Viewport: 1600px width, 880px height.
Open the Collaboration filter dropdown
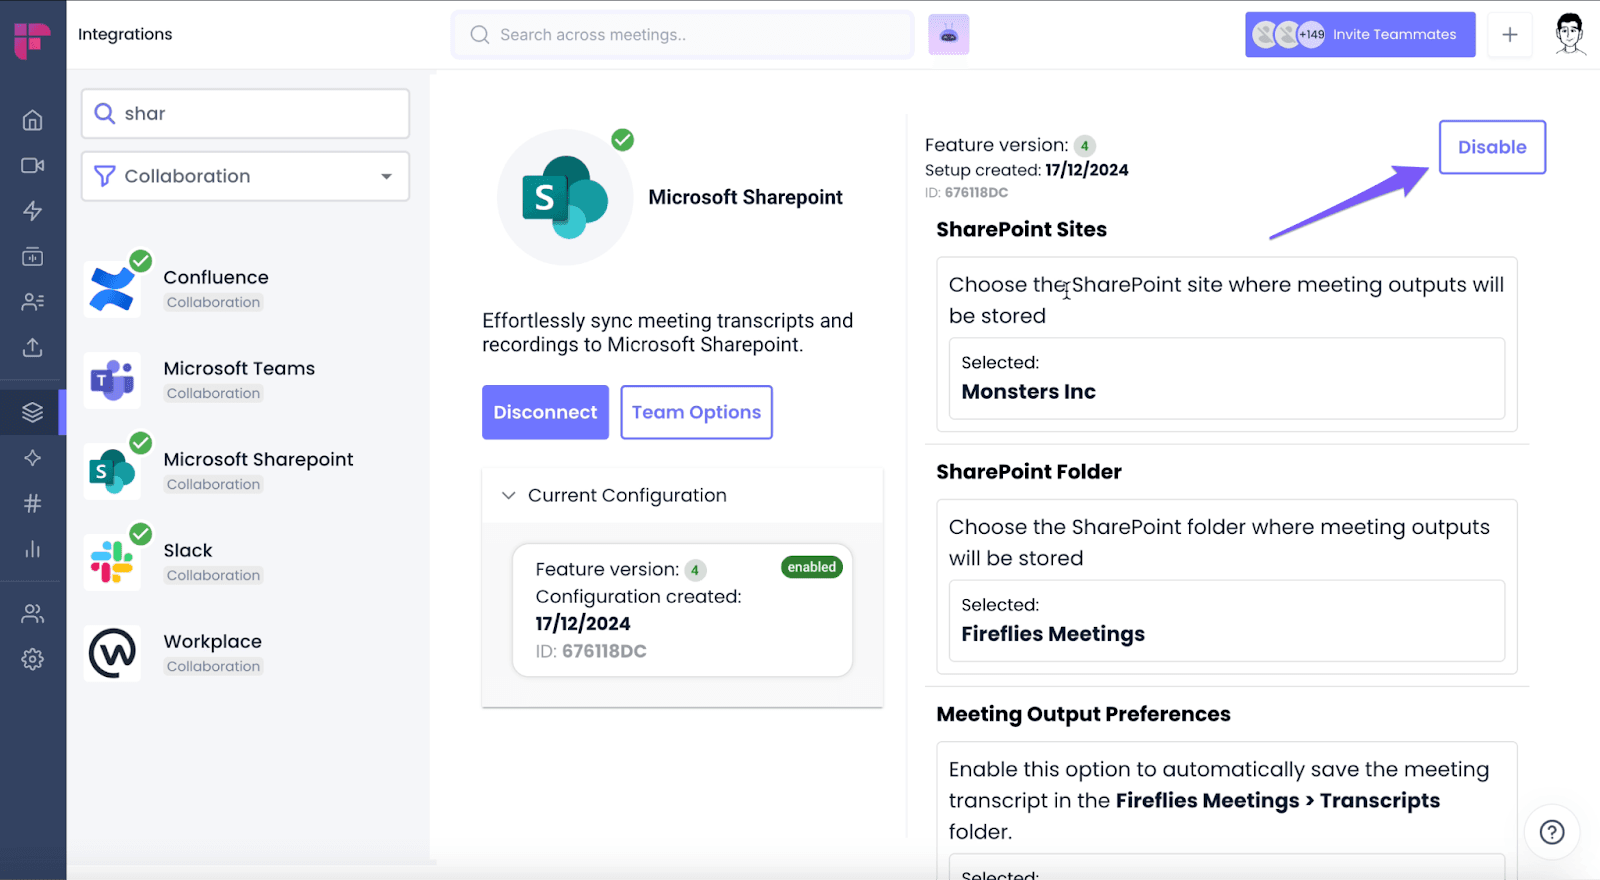[x=245, y=176]
